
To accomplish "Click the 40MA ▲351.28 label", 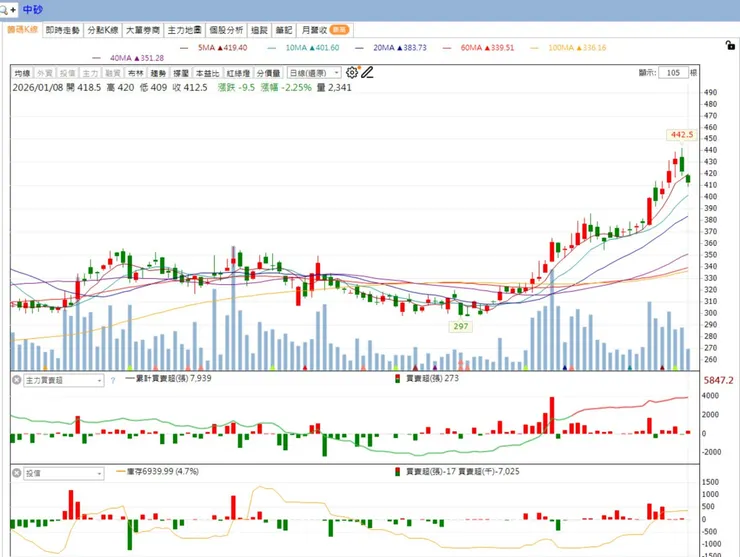I will (137, 58).
